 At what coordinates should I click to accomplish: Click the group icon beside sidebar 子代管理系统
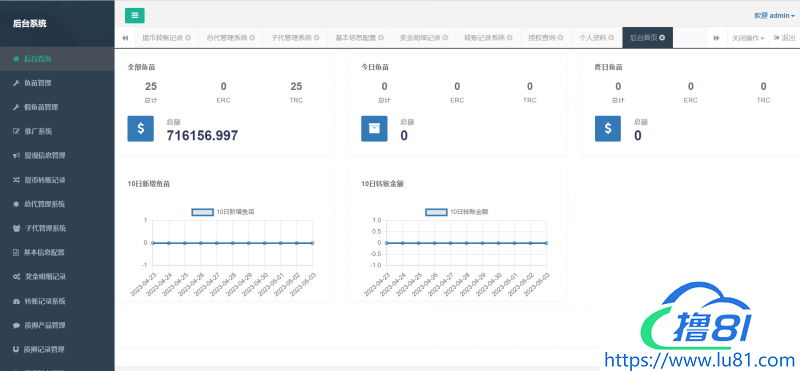click(x=16, y=228)
